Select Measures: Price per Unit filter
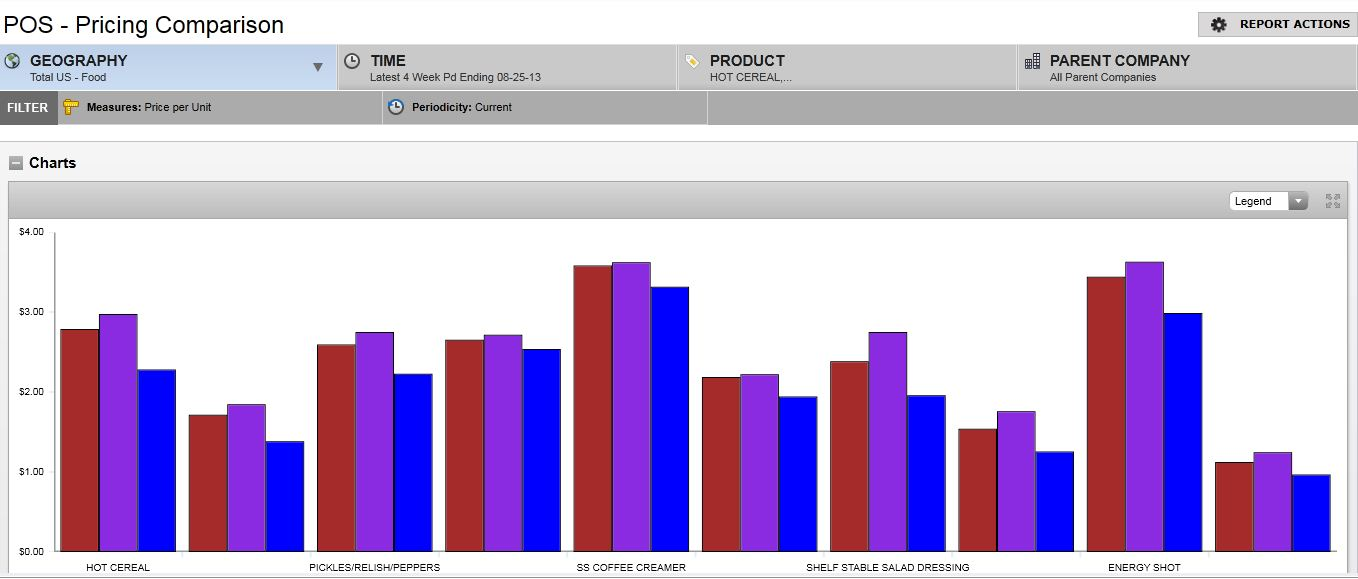Image resolution: width=1358 pixels, height=579 pixels. tap(220, 107)
